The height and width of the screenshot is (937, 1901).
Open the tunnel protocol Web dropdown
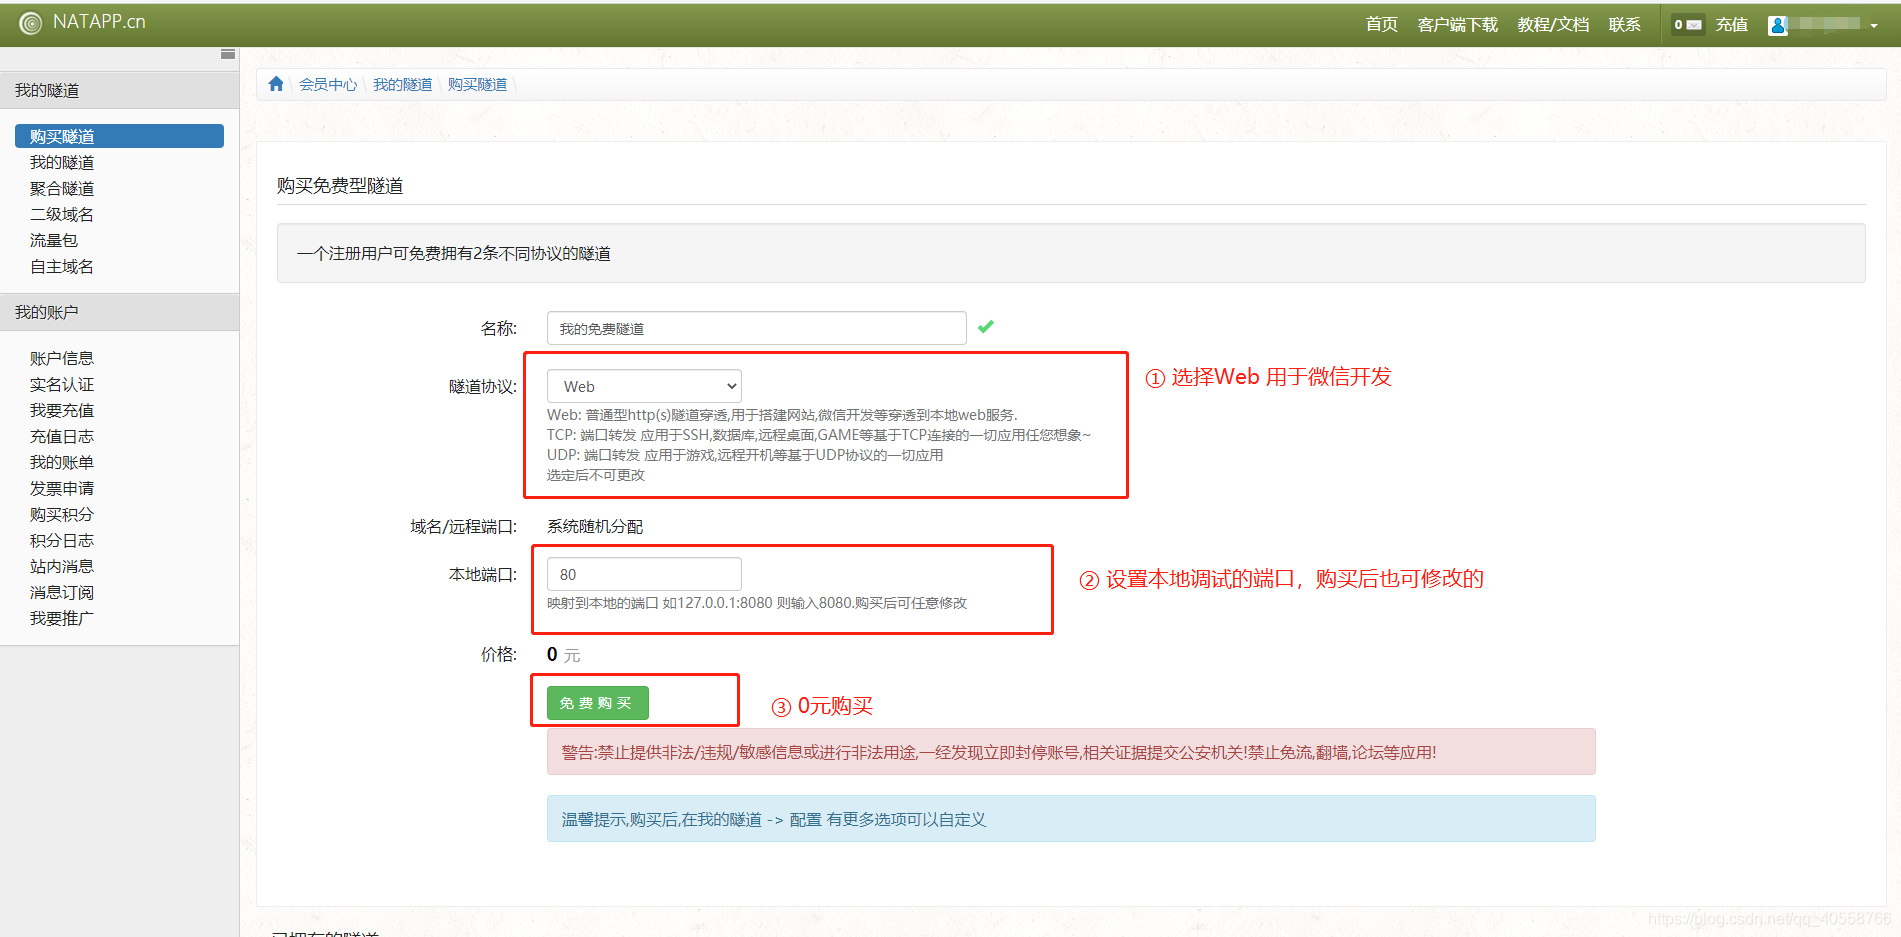[644, 386]
